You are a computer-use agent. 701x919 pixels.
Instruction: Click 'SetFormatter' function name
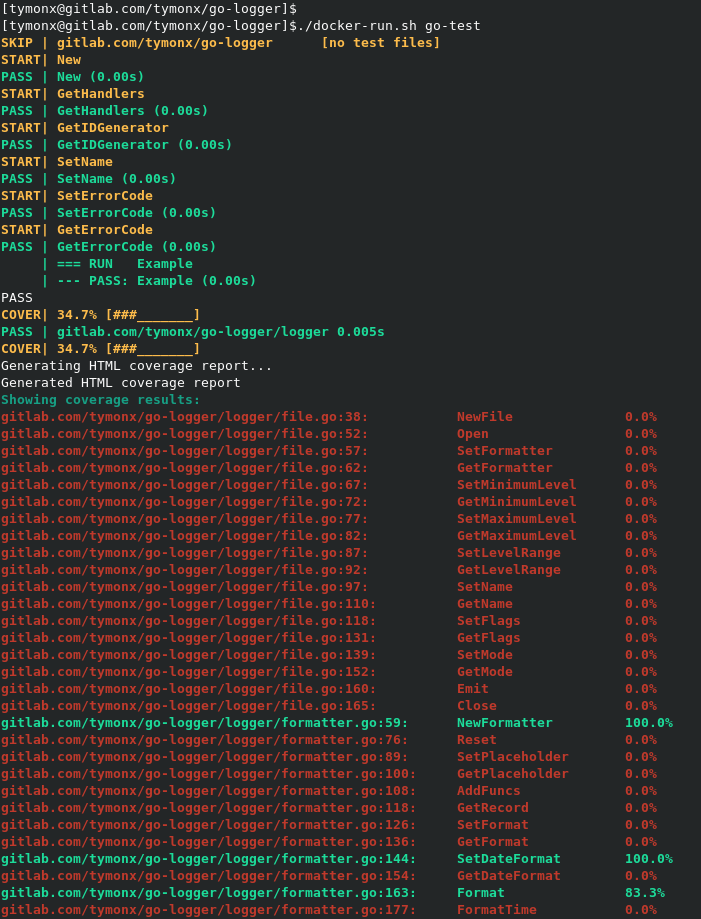point(505,451)
